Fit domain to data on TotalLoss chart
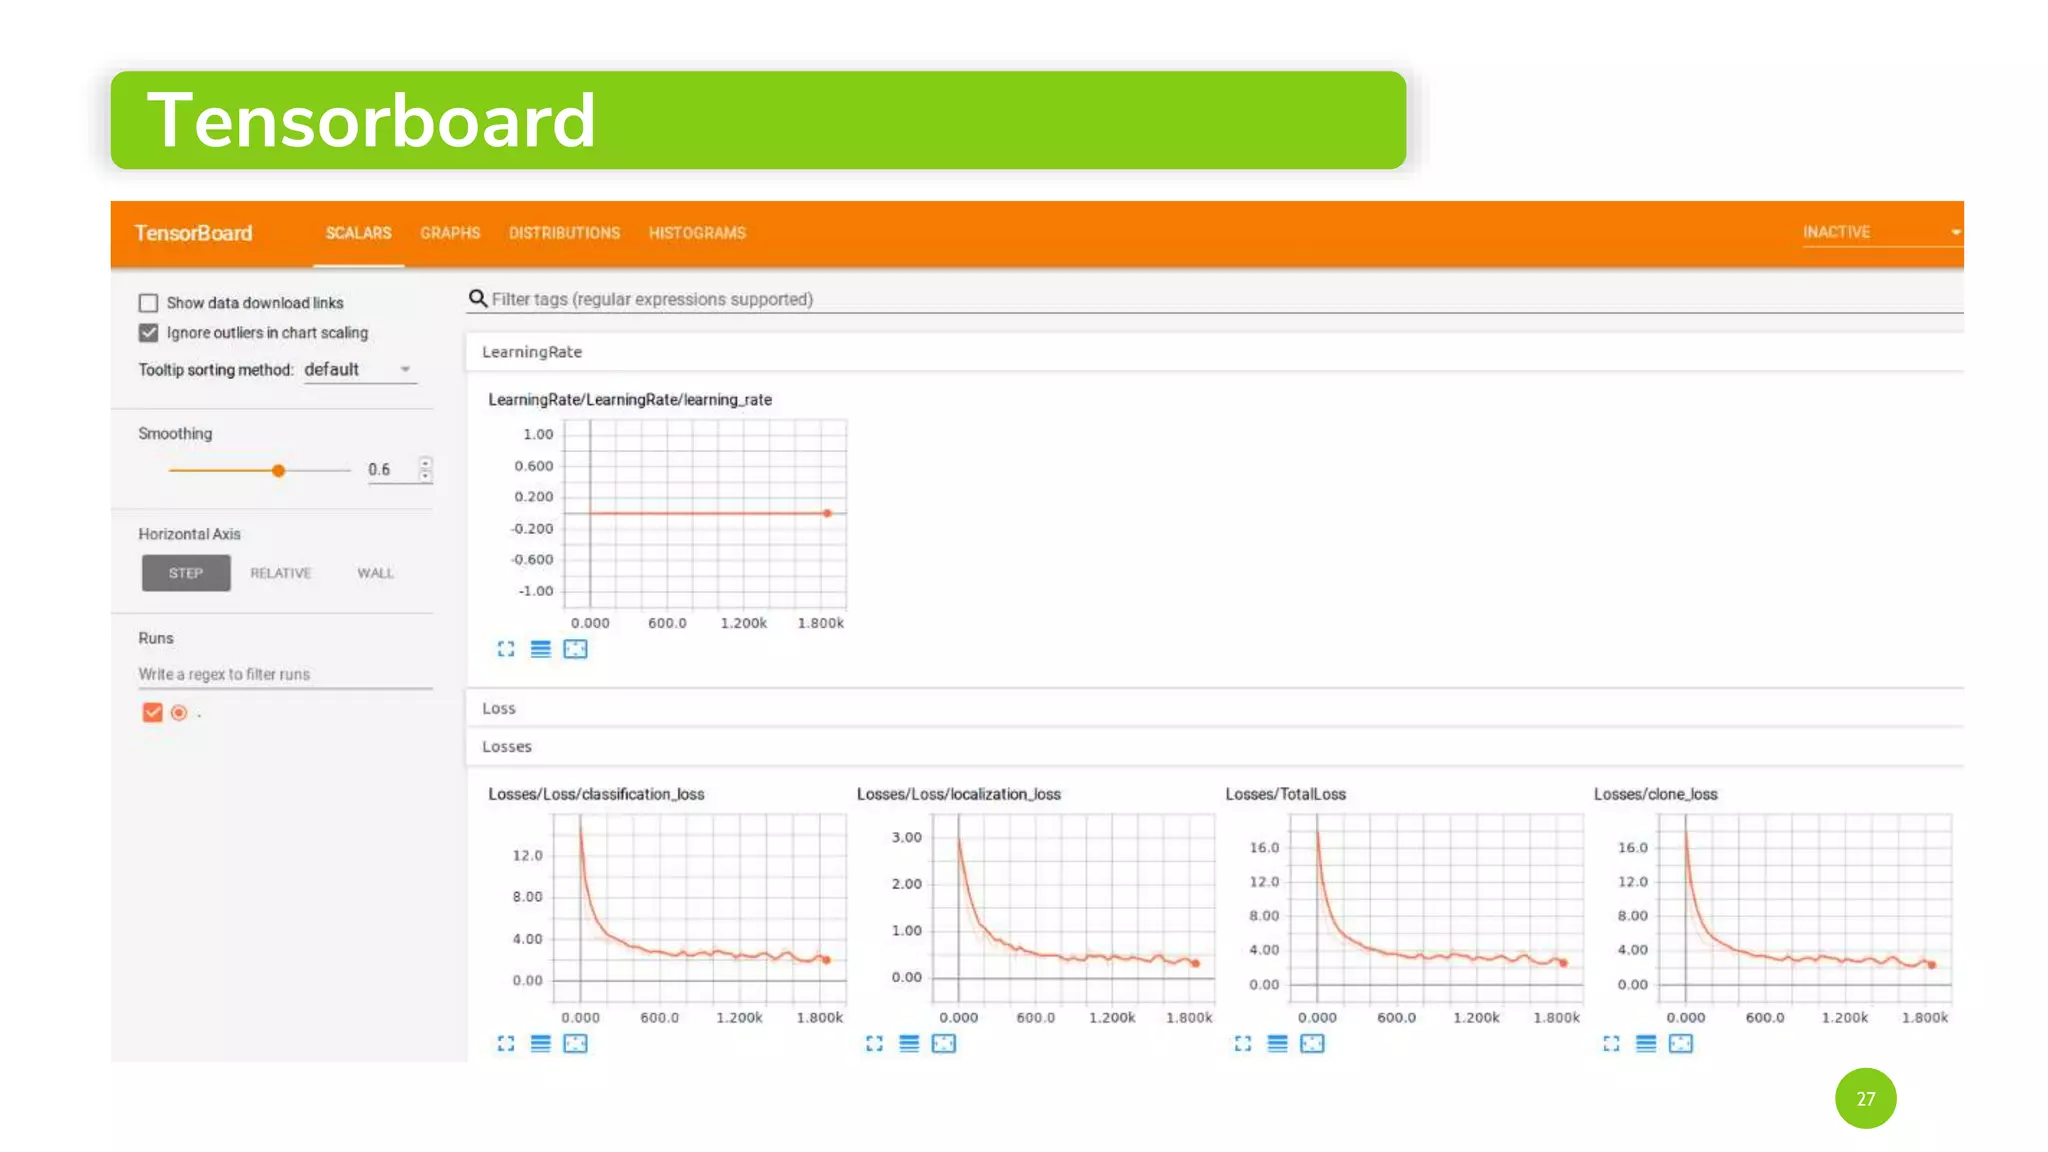Viewport: 2048px width, 1152px height. 1312,1043
